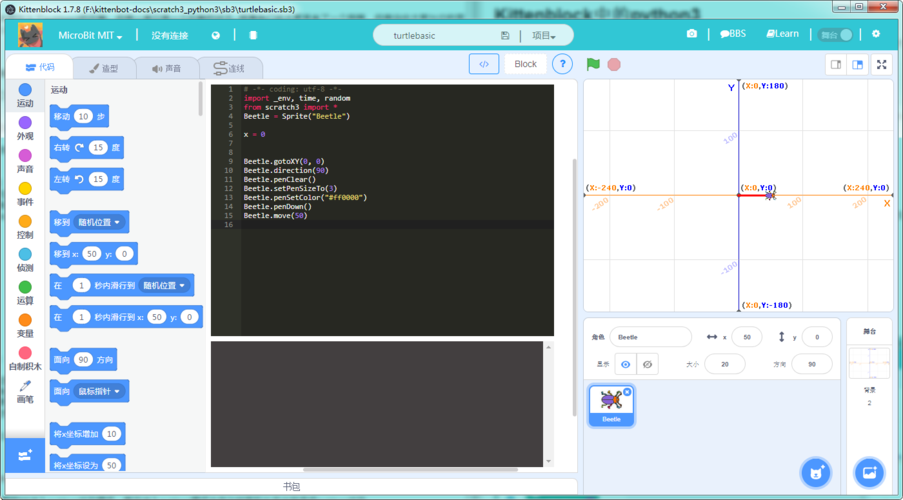Viewport: 903px width, 500px height.
Task: Show the sprite using eye icon
Action: [626, 364]
